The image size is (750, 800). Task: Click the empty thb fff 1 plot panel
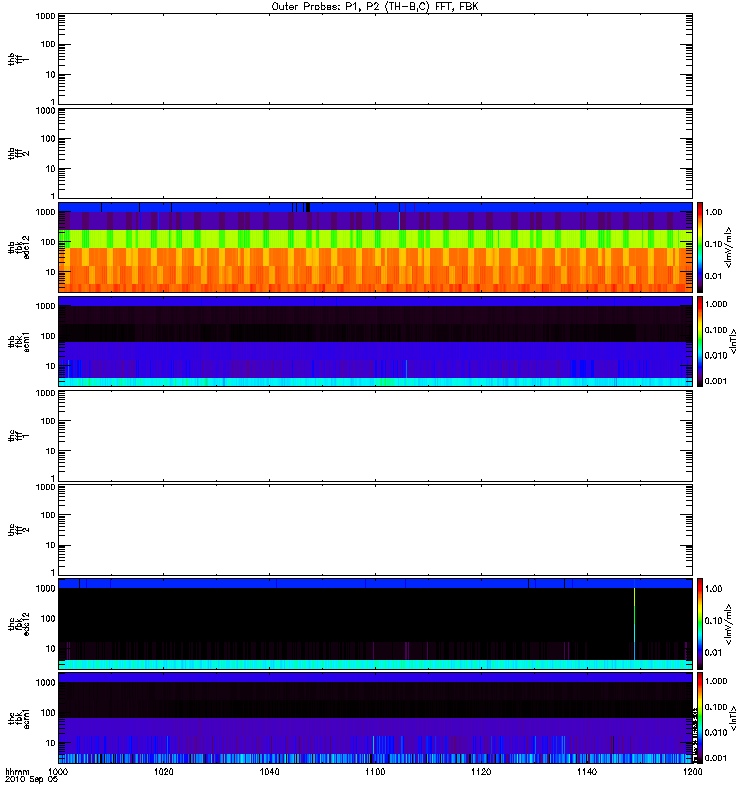pos(376,59)
